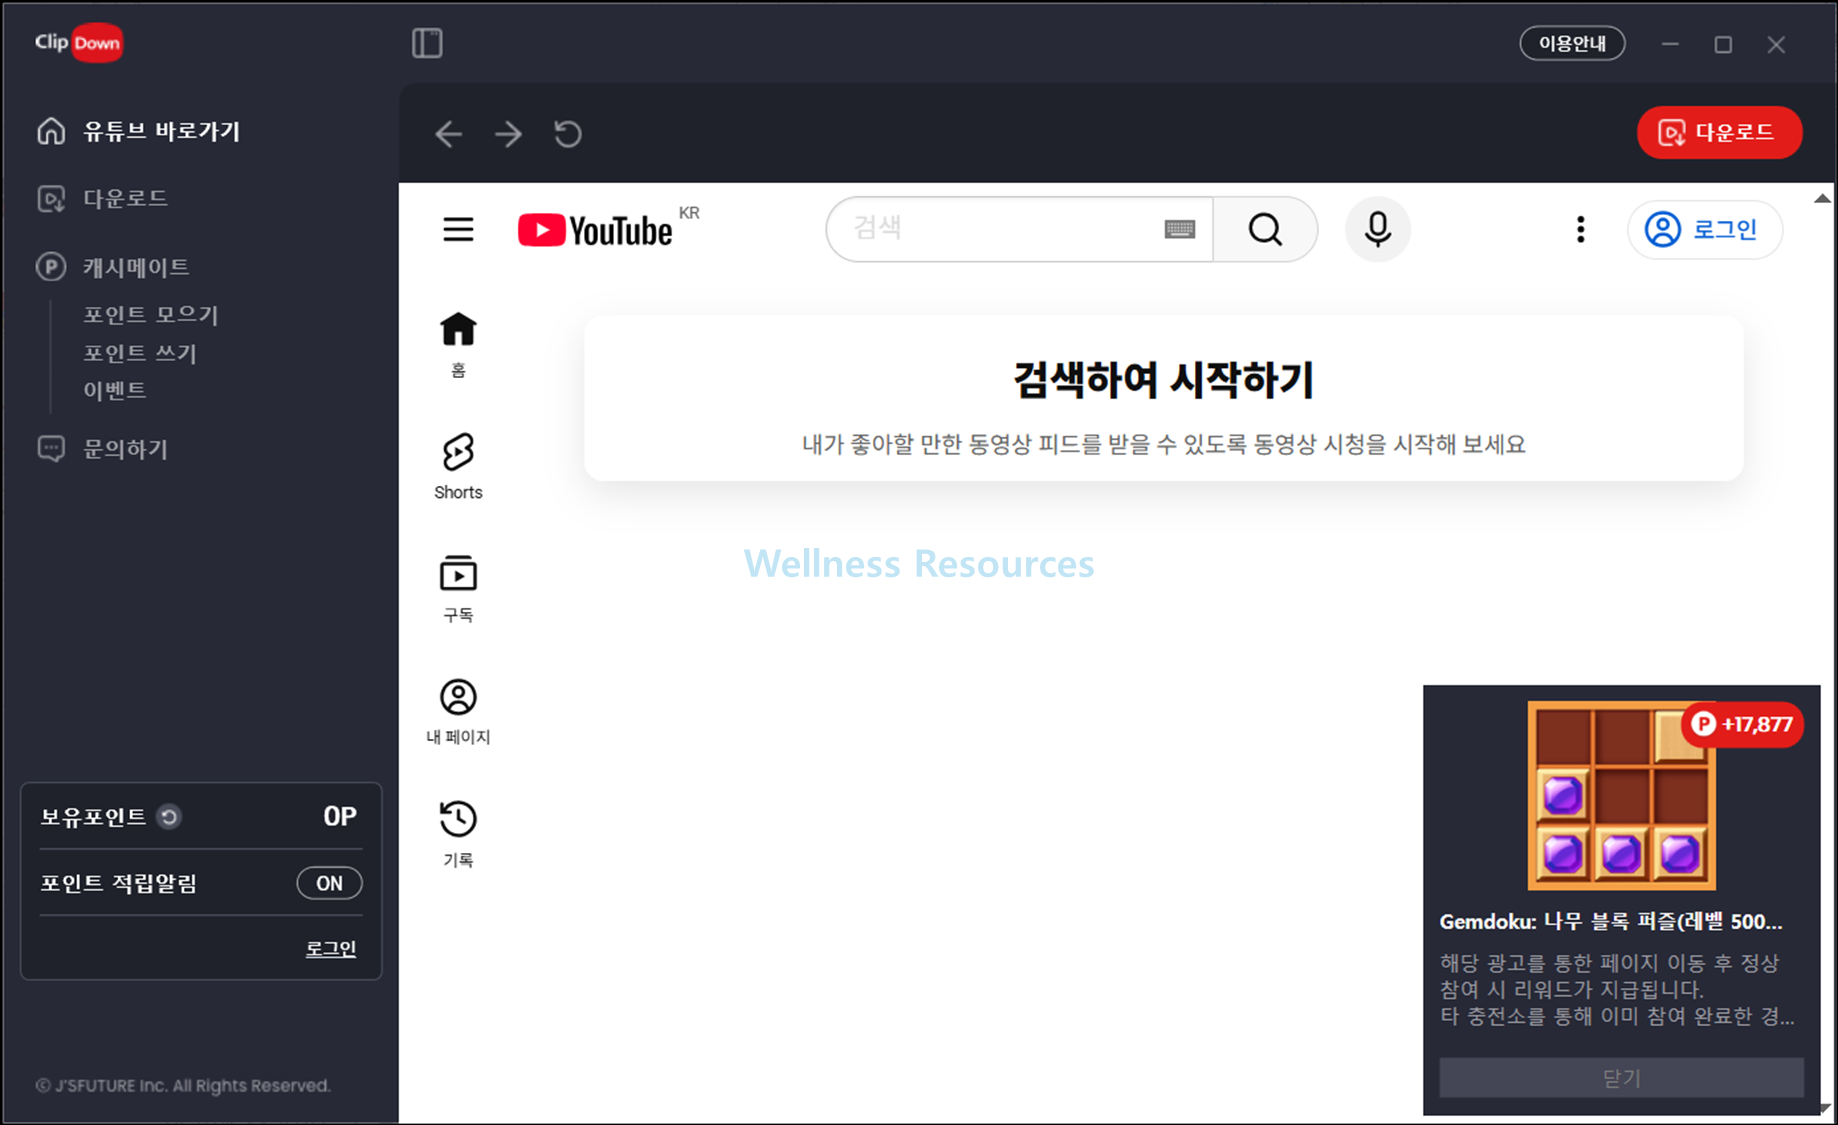Close the Gemdoku ad with 닫기
The width and height of the screenshot is (1838, 1125).
[1621, 1078]
